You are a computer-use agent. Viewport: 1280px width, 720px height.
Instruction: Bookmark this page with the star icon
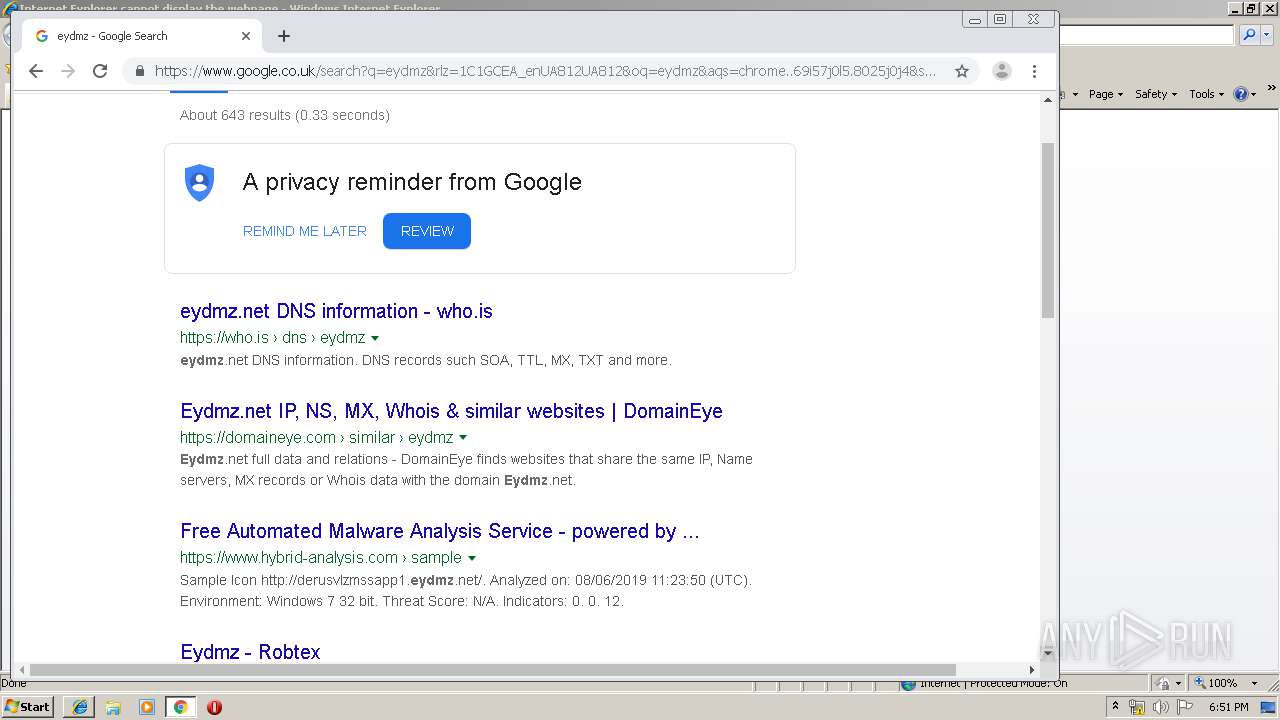(x=962, y=71)
